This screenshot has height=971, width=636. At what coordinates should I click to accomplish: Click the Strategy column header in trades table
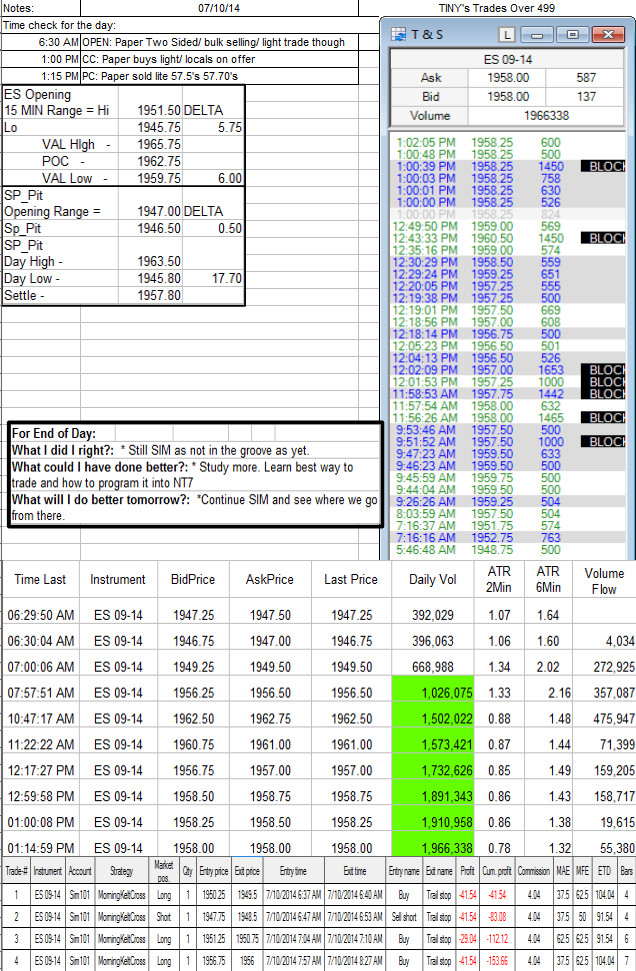(122, 871)
